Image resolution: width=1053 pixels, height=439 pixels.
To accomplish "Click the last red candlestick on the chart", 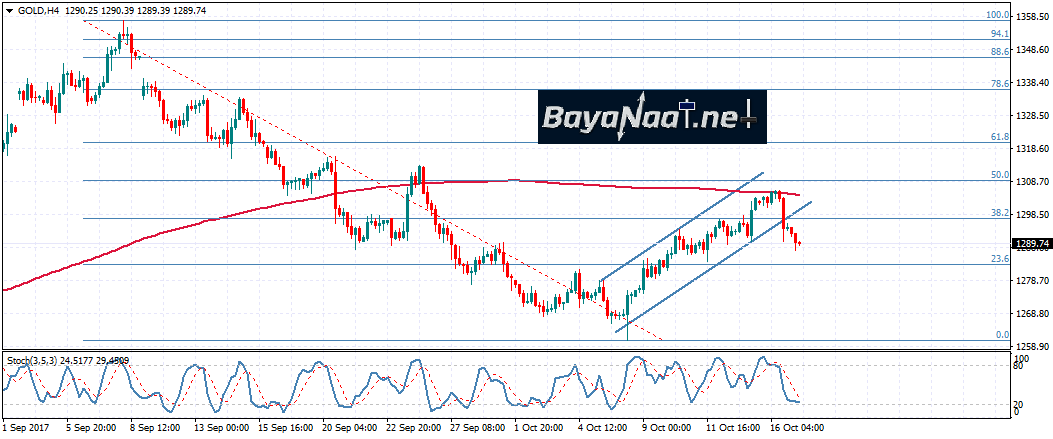I will [798, 243].
